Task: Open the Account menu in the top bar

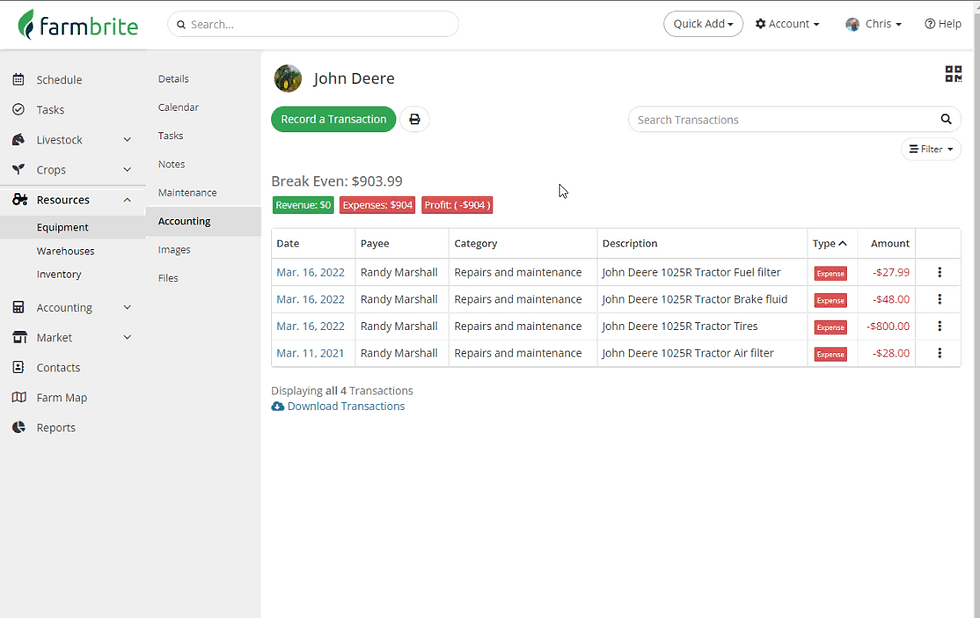Action: pos(787,23)
